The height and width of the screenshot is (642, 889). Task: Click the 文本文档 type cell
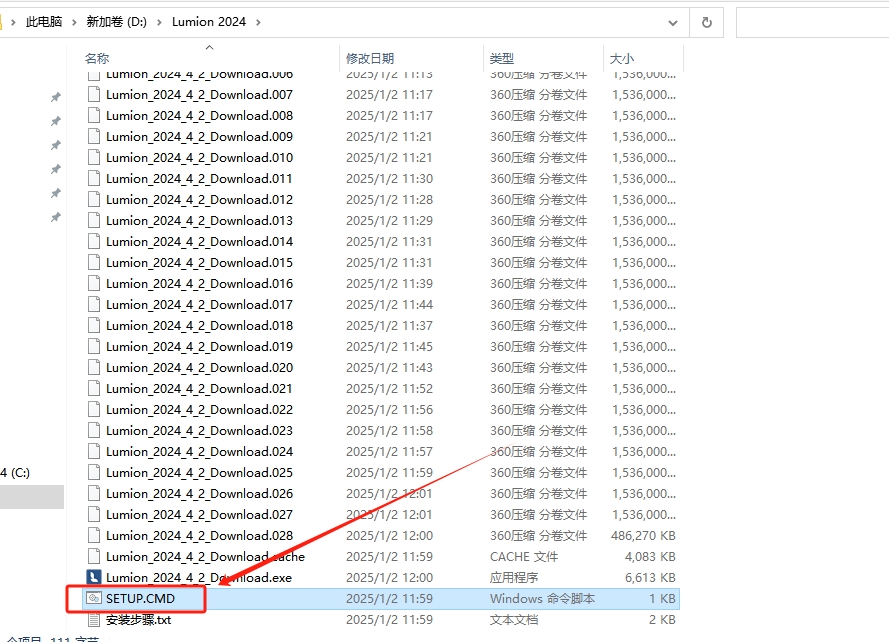coord(514,619)
